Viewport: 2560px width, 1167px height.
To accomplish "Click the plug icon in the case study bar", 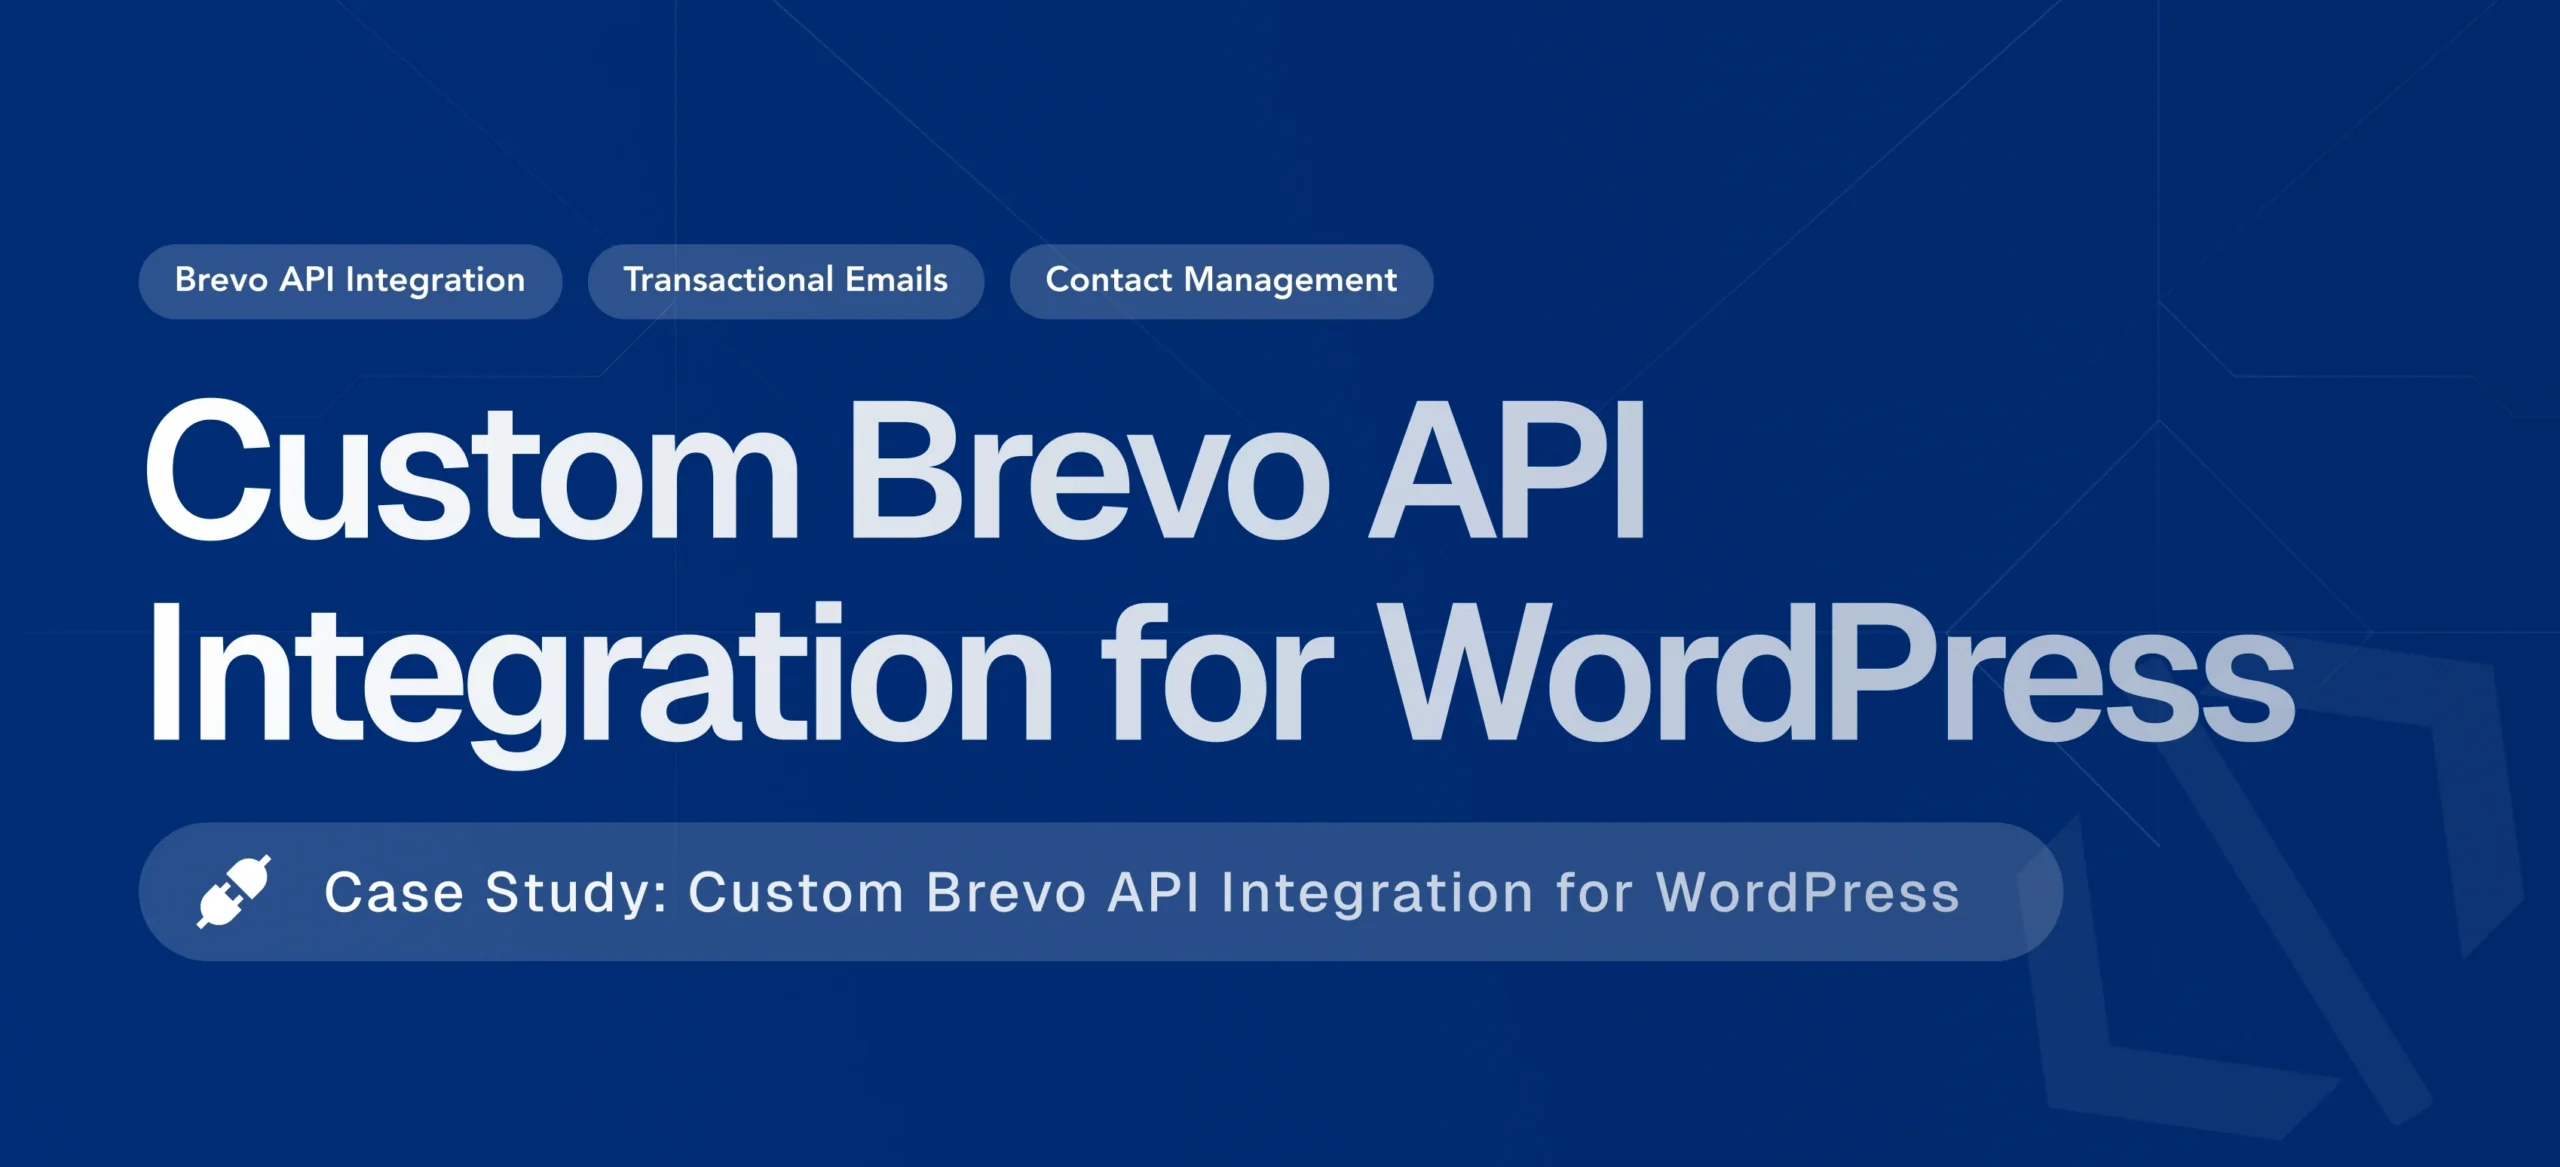I will pyautogui.click(x=234, y=891).
